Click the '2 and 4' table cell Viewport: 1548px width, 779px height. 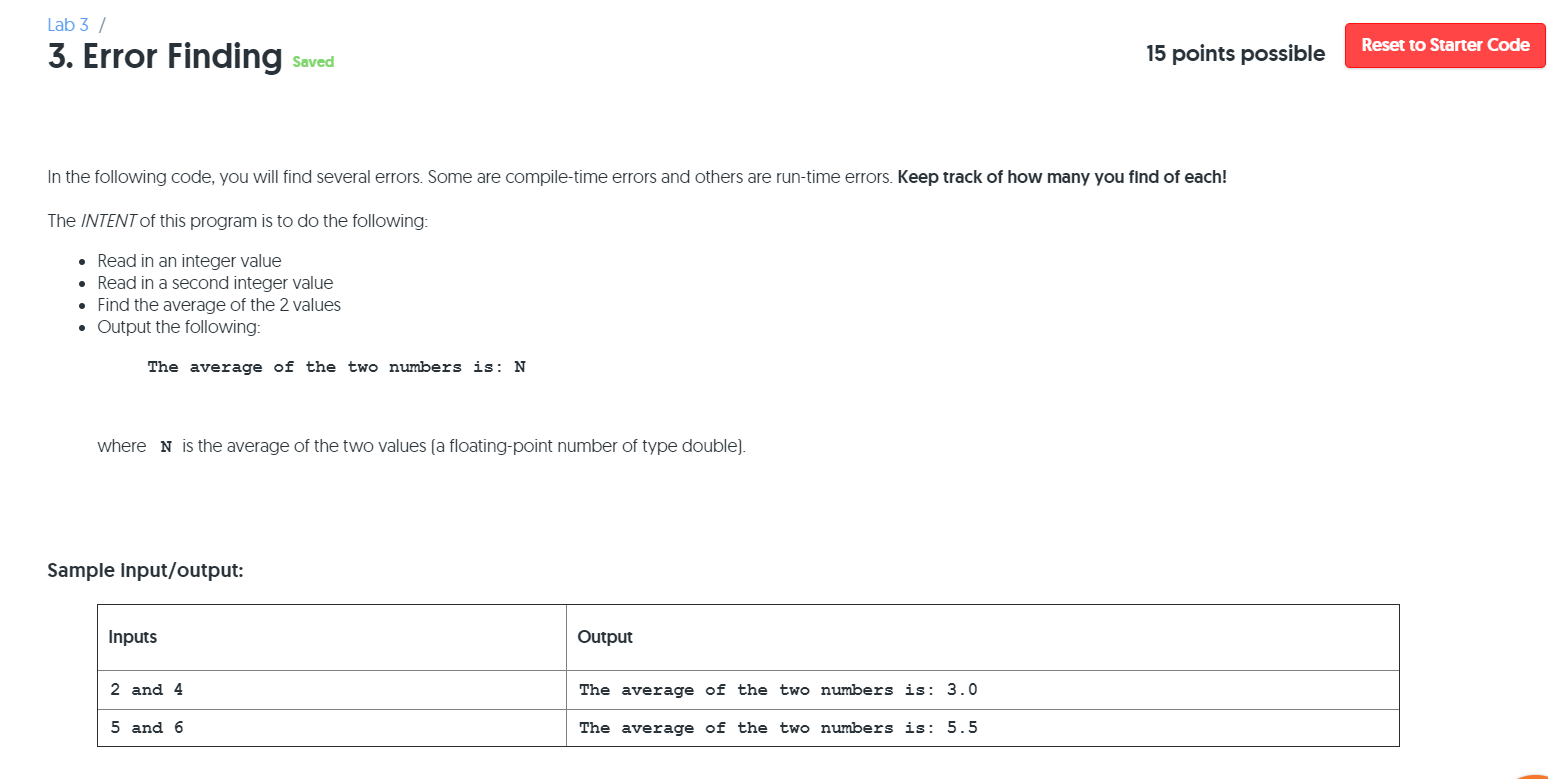[x=332, y=690]
